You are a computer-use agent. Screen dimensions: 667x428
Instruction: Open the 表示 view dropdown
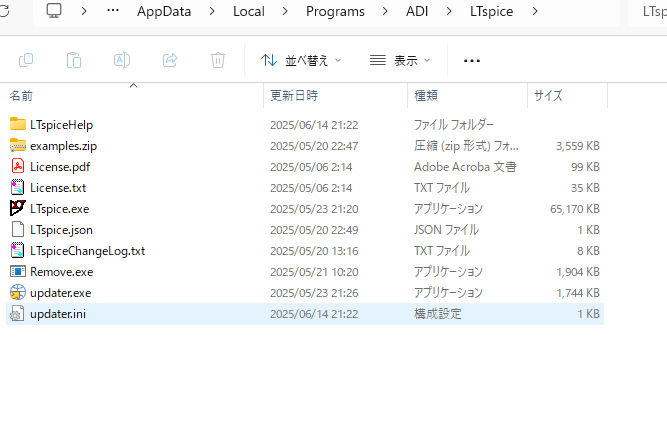coord(400,60)
